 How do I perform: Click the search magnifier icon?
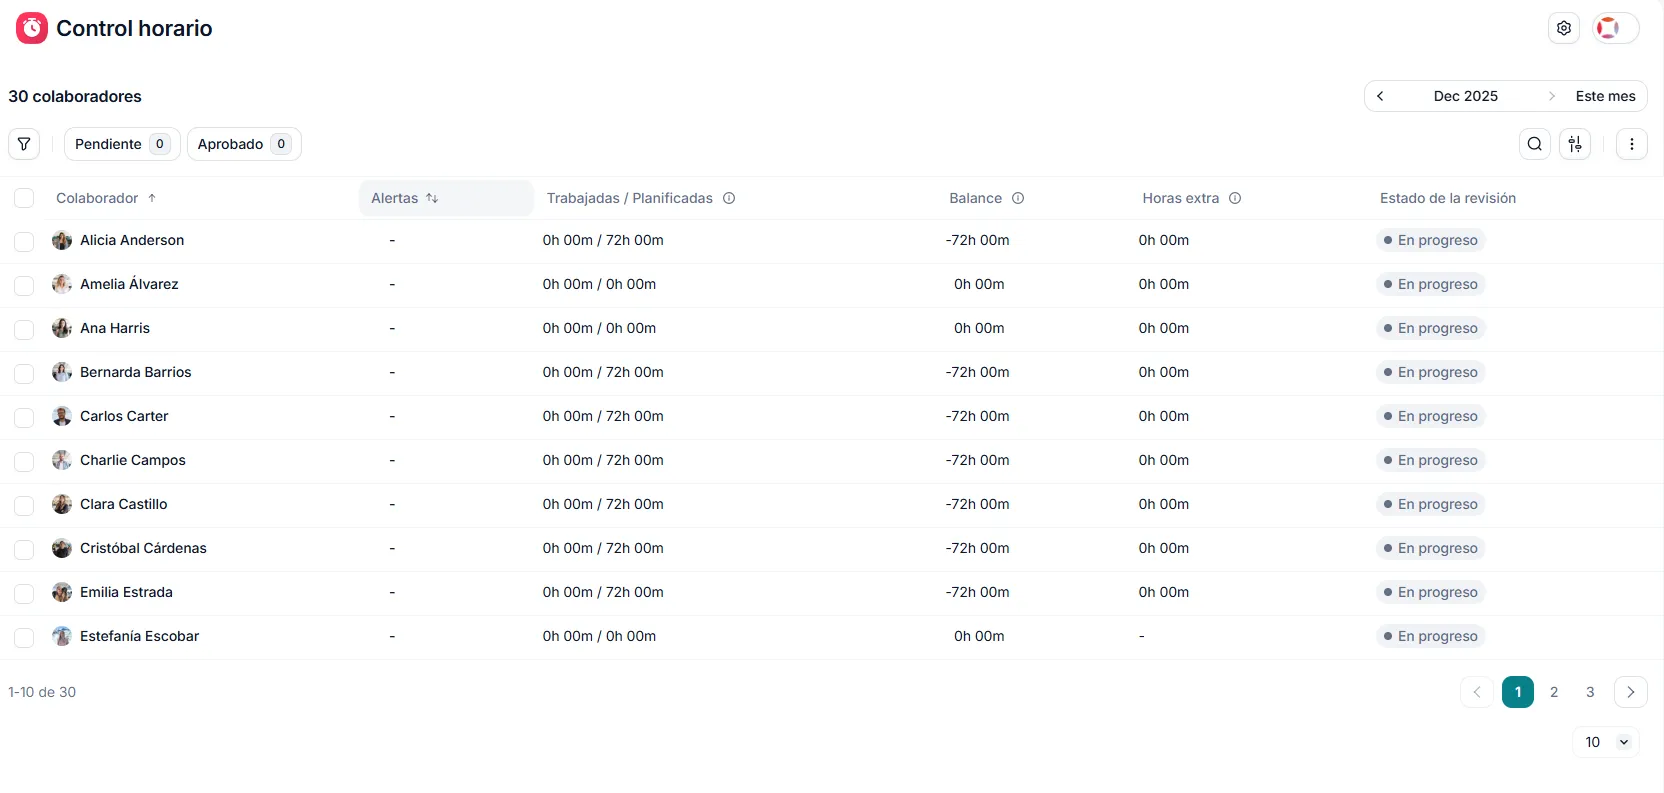coord(1534,144)
